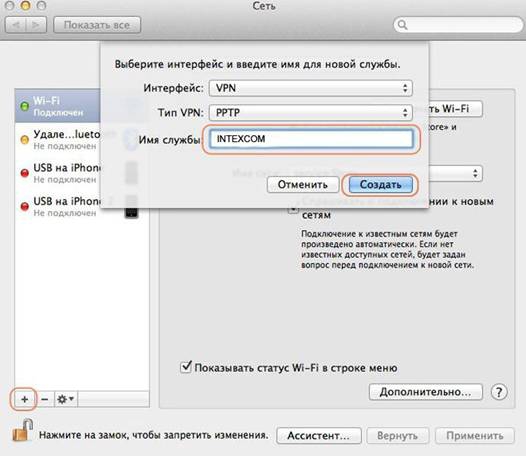Viewport: 526px width, 456px height.
Task: Expand the network name dropdown behind dialog
Action: click(x=475, y=173)
